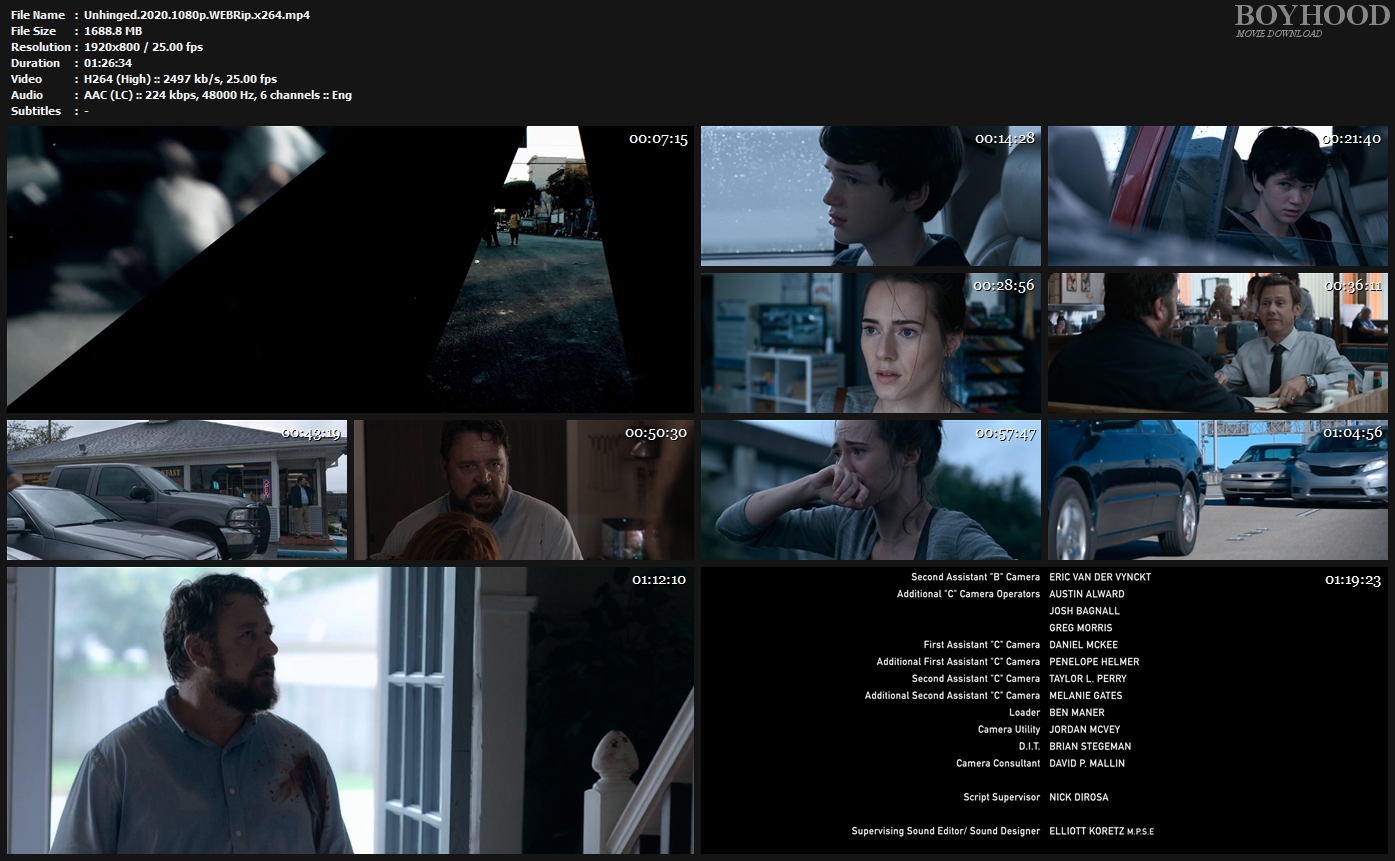
Task: Select the AAC (LC) audio info line
Action: pyautogui.click(x=217, y=95)
